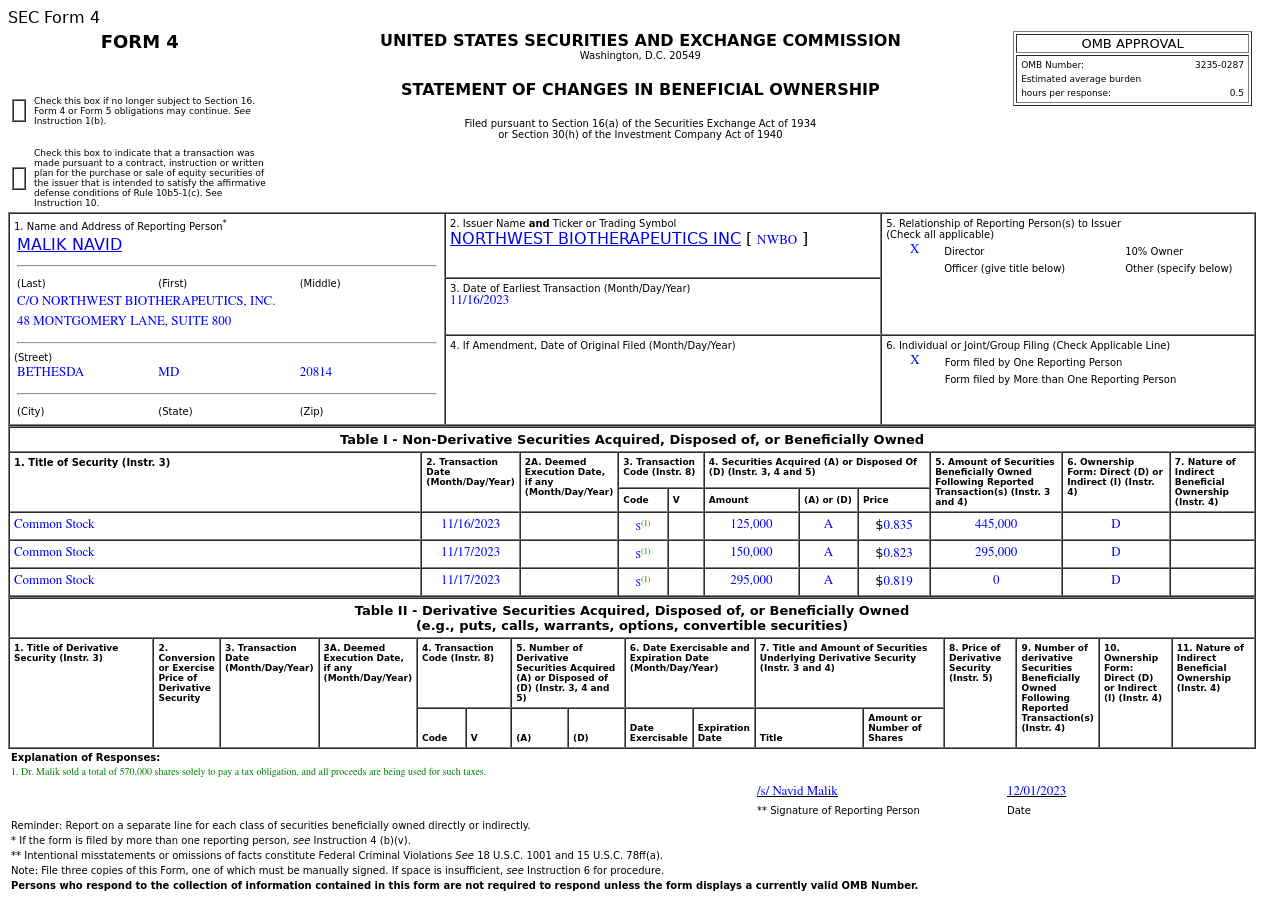This screenshot has width=1264, height=916.
Task: Click the SEC Form 4 title at top left
Action: click(54, 18)
